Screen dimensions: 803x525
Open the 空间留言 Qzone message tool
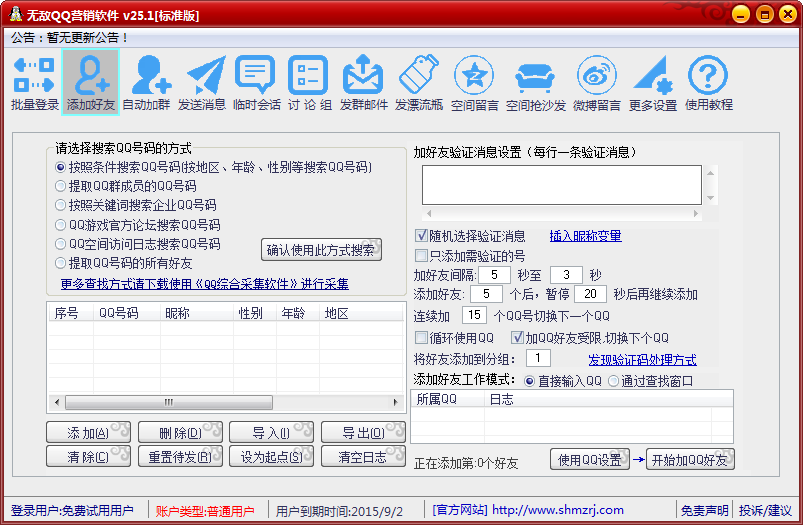[474, 83]
